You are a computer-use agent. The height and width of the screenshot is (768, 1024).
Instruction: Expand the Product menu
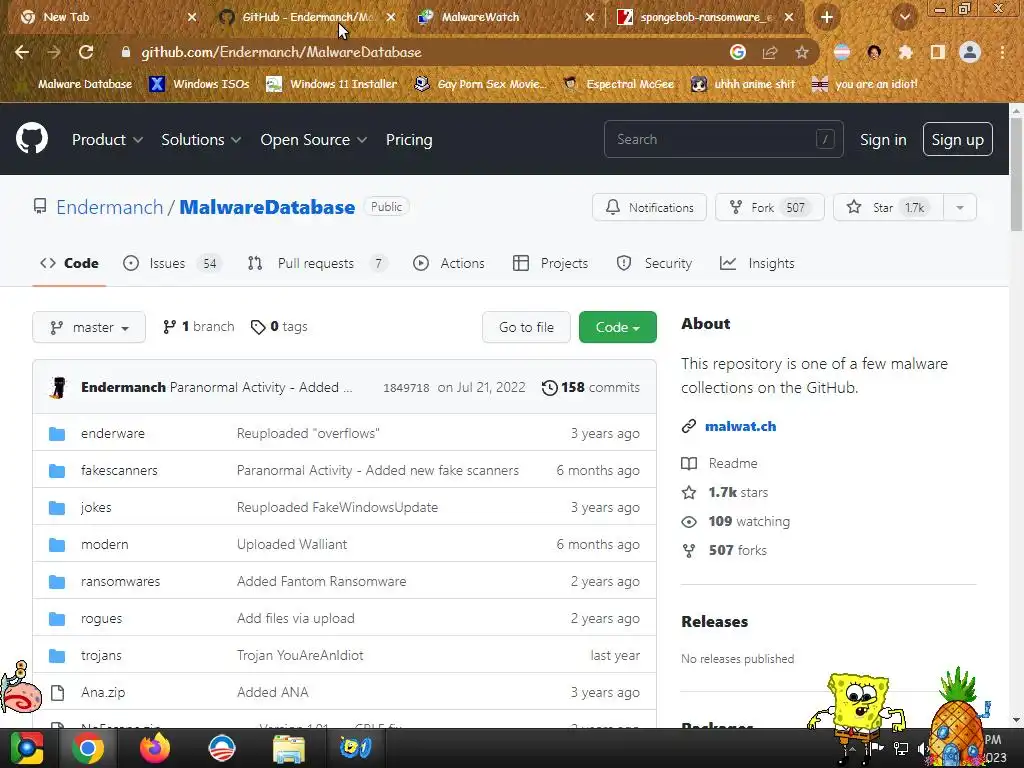(107, 140)
